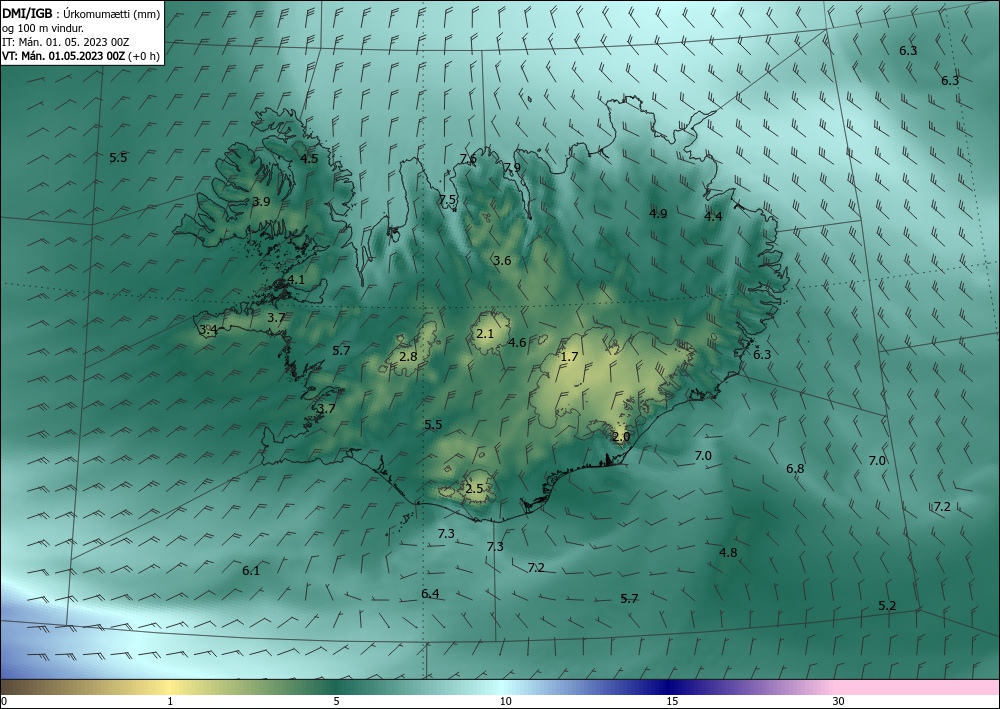Select the 6.4 map value
1000x709 pixels.
coord(430,594)
